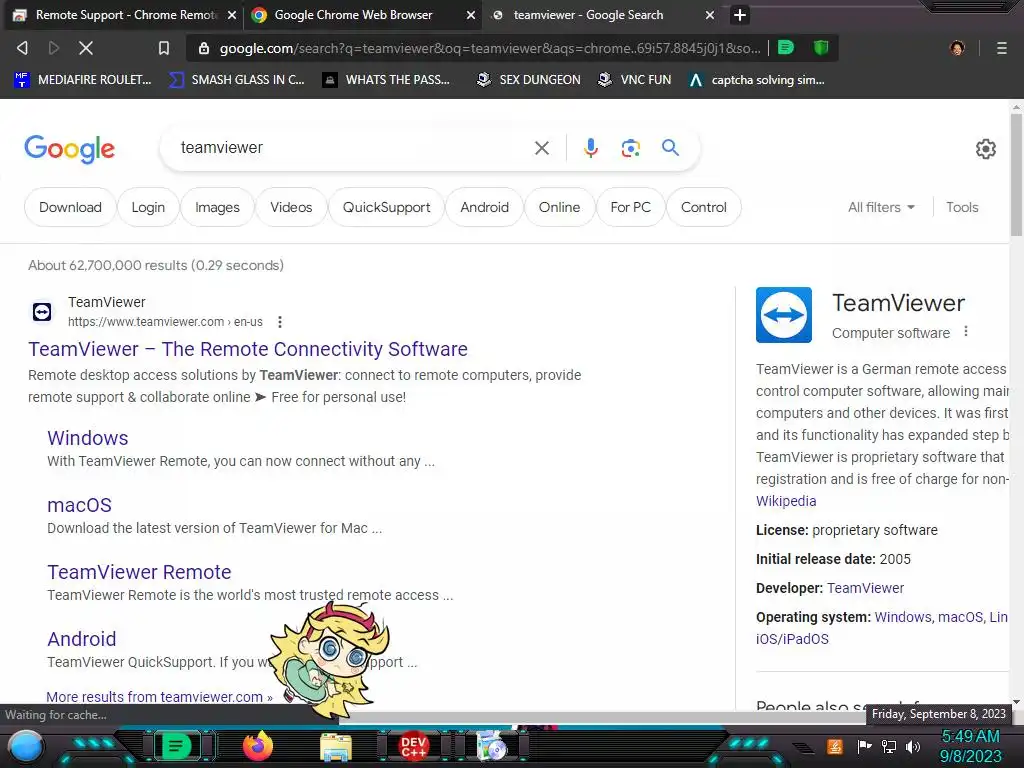Open the browser profile avatar
This screenshot has width=1024, height=768.
pyautogui.click(x=957, y=48)
